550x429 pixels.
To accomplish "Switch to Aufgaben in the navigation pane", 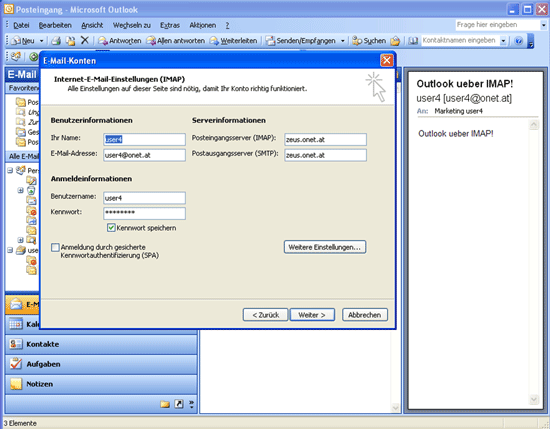I will 101,364.
